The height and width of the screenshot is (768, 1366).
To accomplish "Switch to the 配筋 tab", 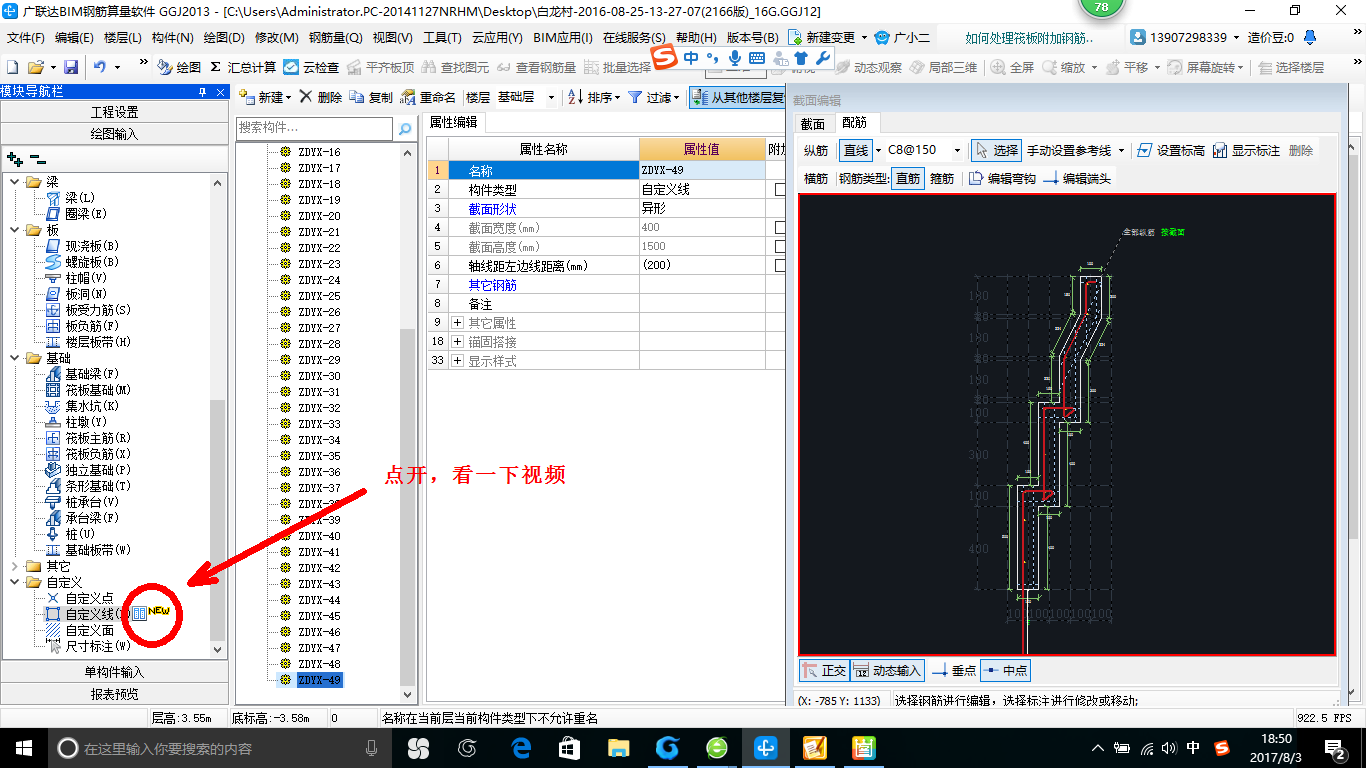I will click(854, 123).
